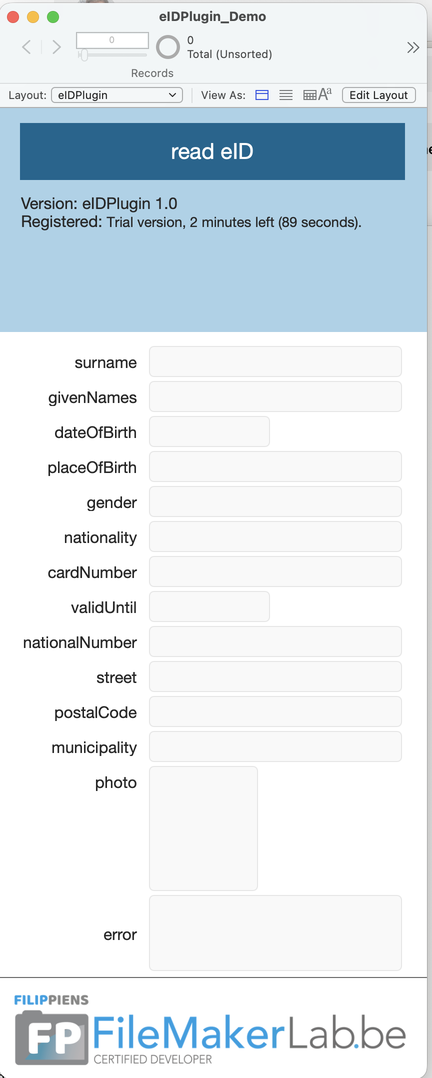
Task: Select the nationalNumber field
Action: coord(275,642)
